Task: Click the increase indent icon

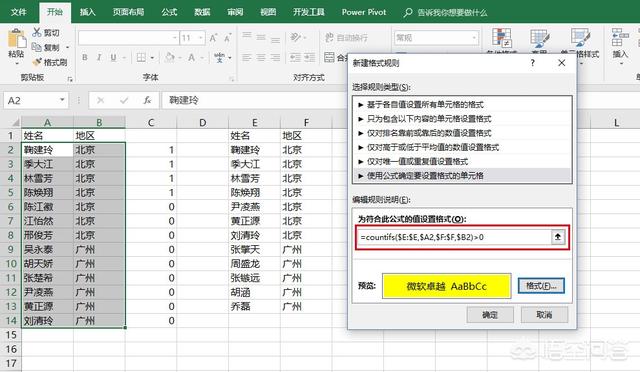Action: point(309,58)
